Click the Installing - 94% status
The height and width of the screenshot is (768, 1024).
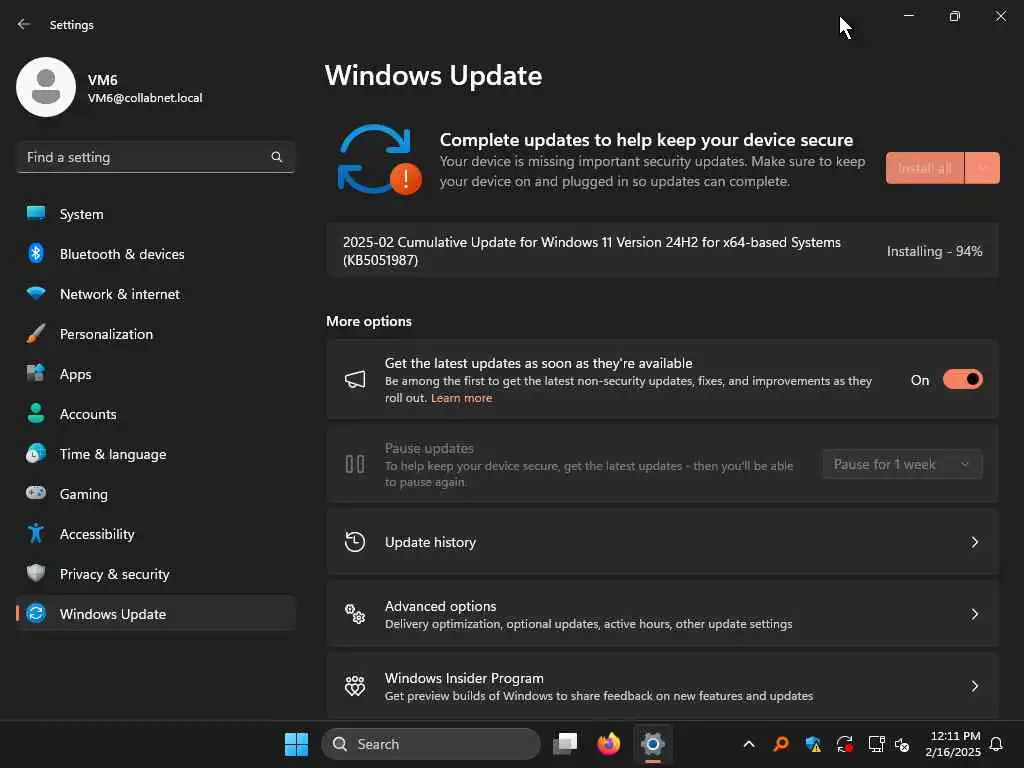[935, 251]
